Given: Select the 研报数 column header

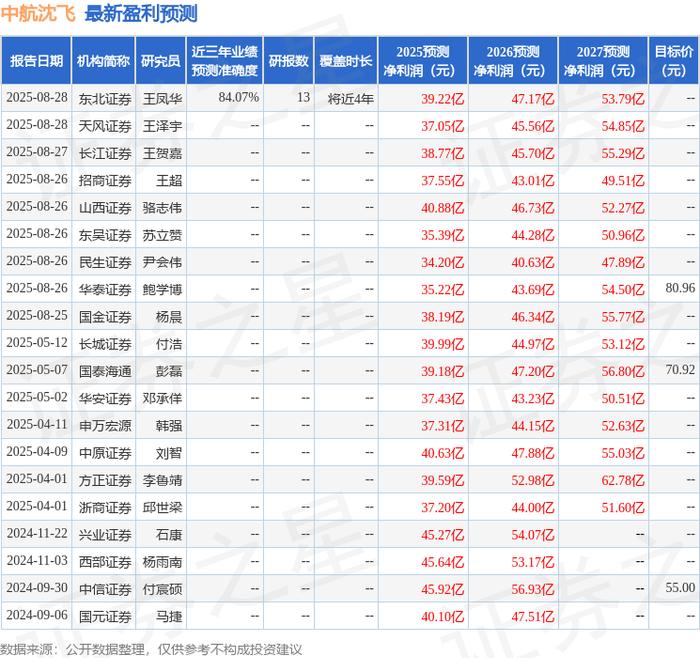Looking at the screenshot, I should pos(288,61).
